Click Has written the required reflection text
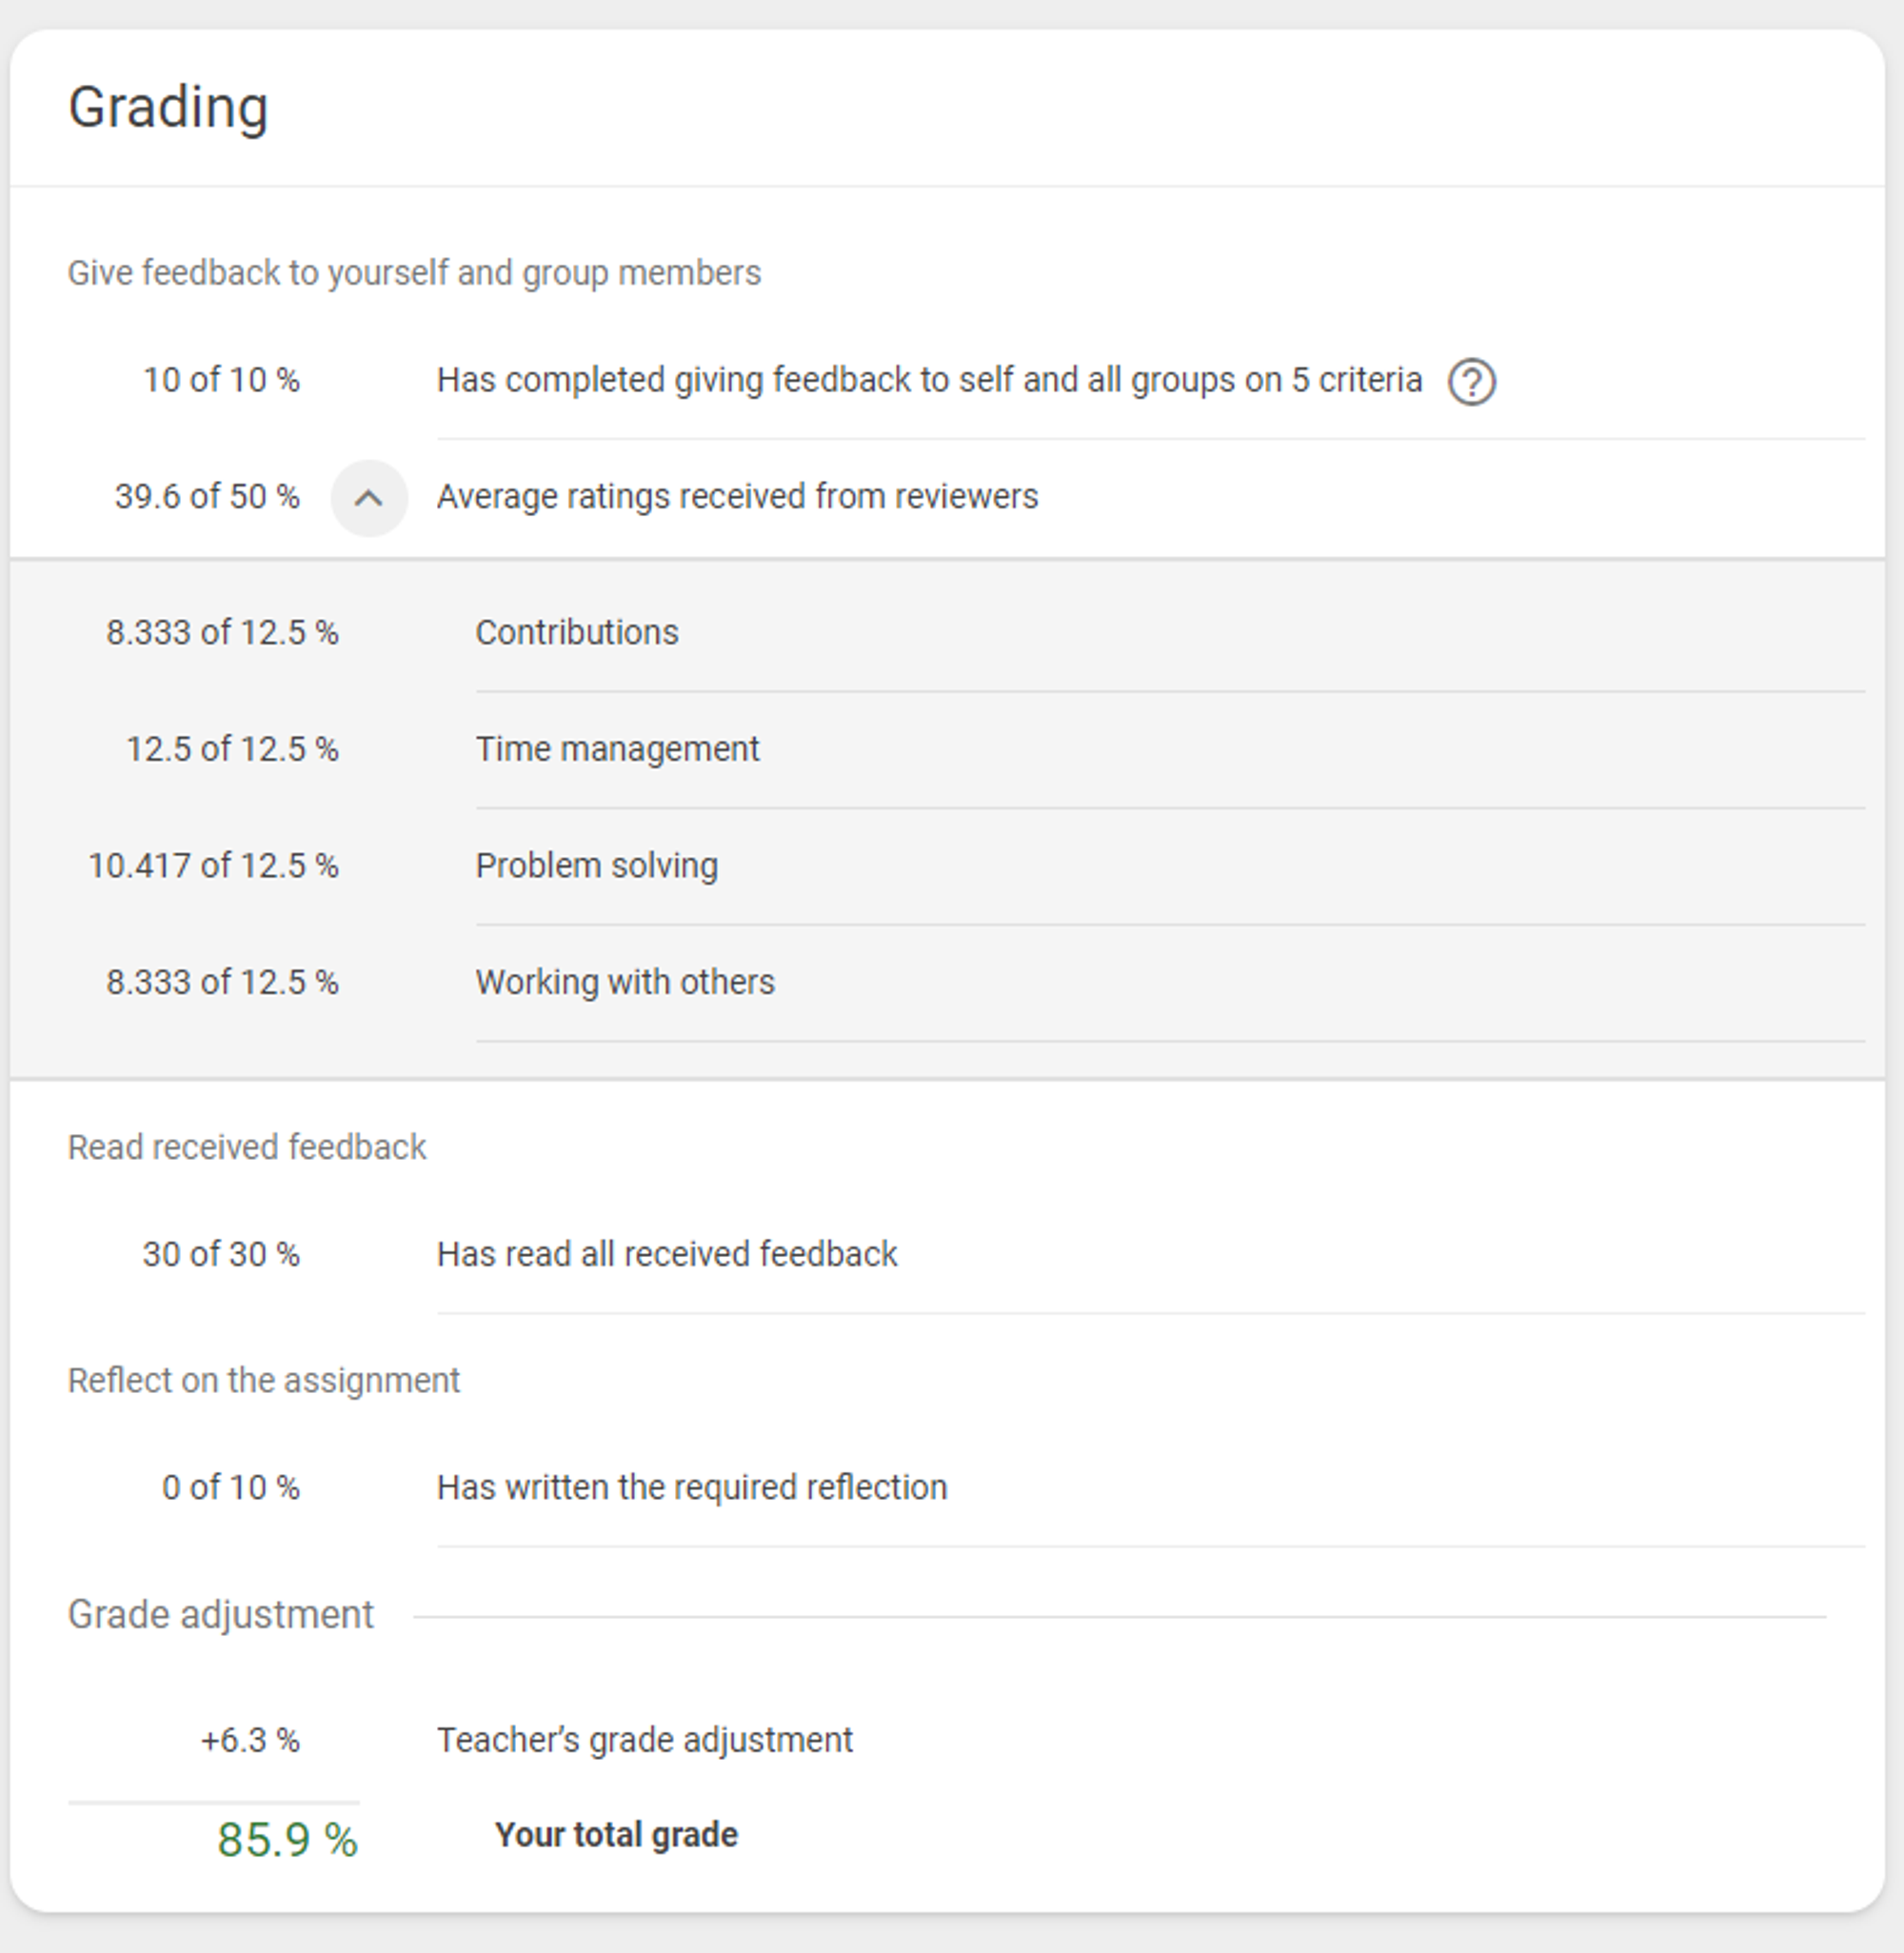The image size is (1904, 1953). 691,1488
